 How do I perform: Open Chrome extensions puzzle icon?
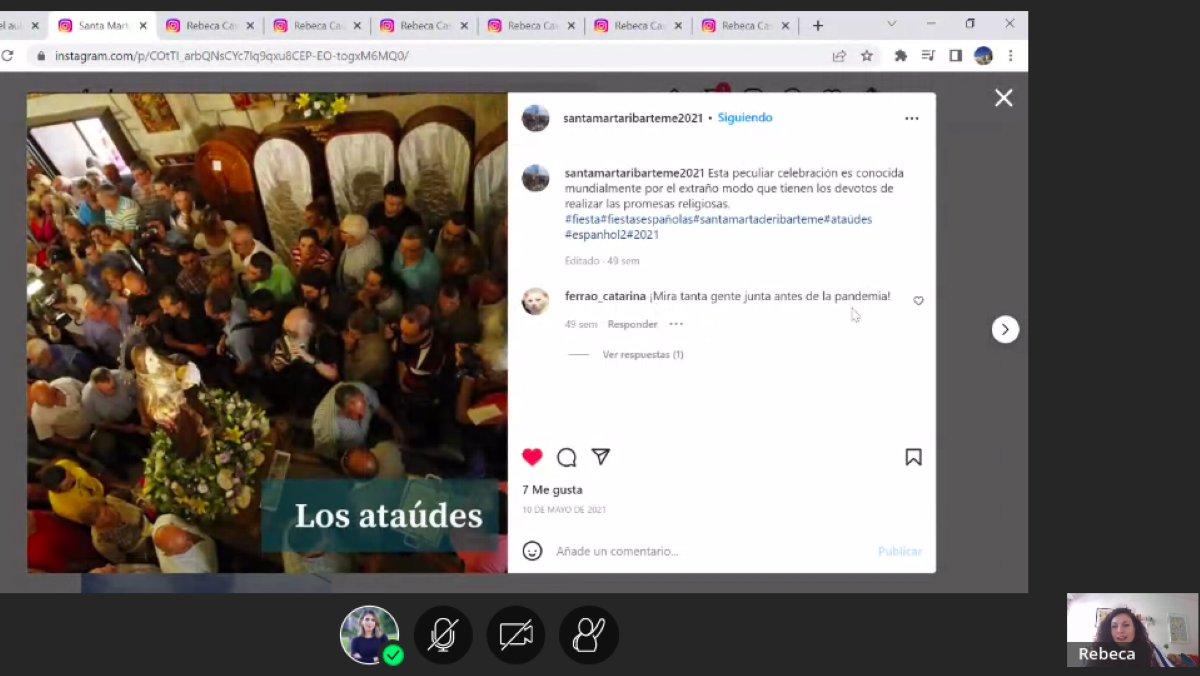[900, 56]
